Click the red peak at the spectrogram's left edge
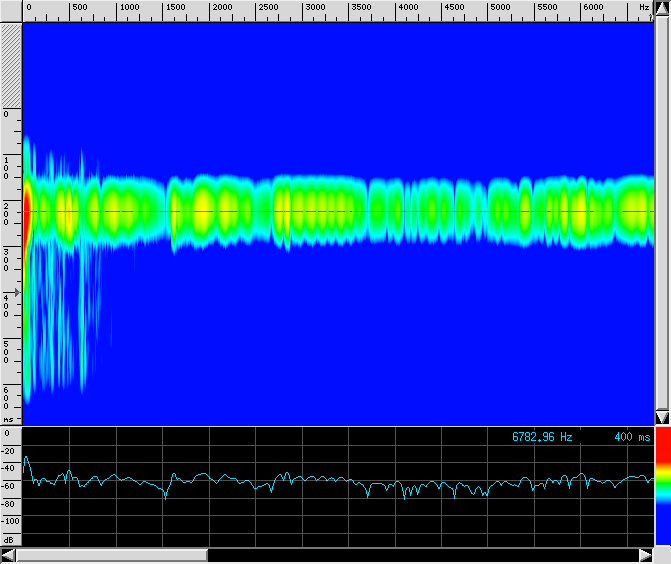This screenshot has width=671, height=564. 27,212
